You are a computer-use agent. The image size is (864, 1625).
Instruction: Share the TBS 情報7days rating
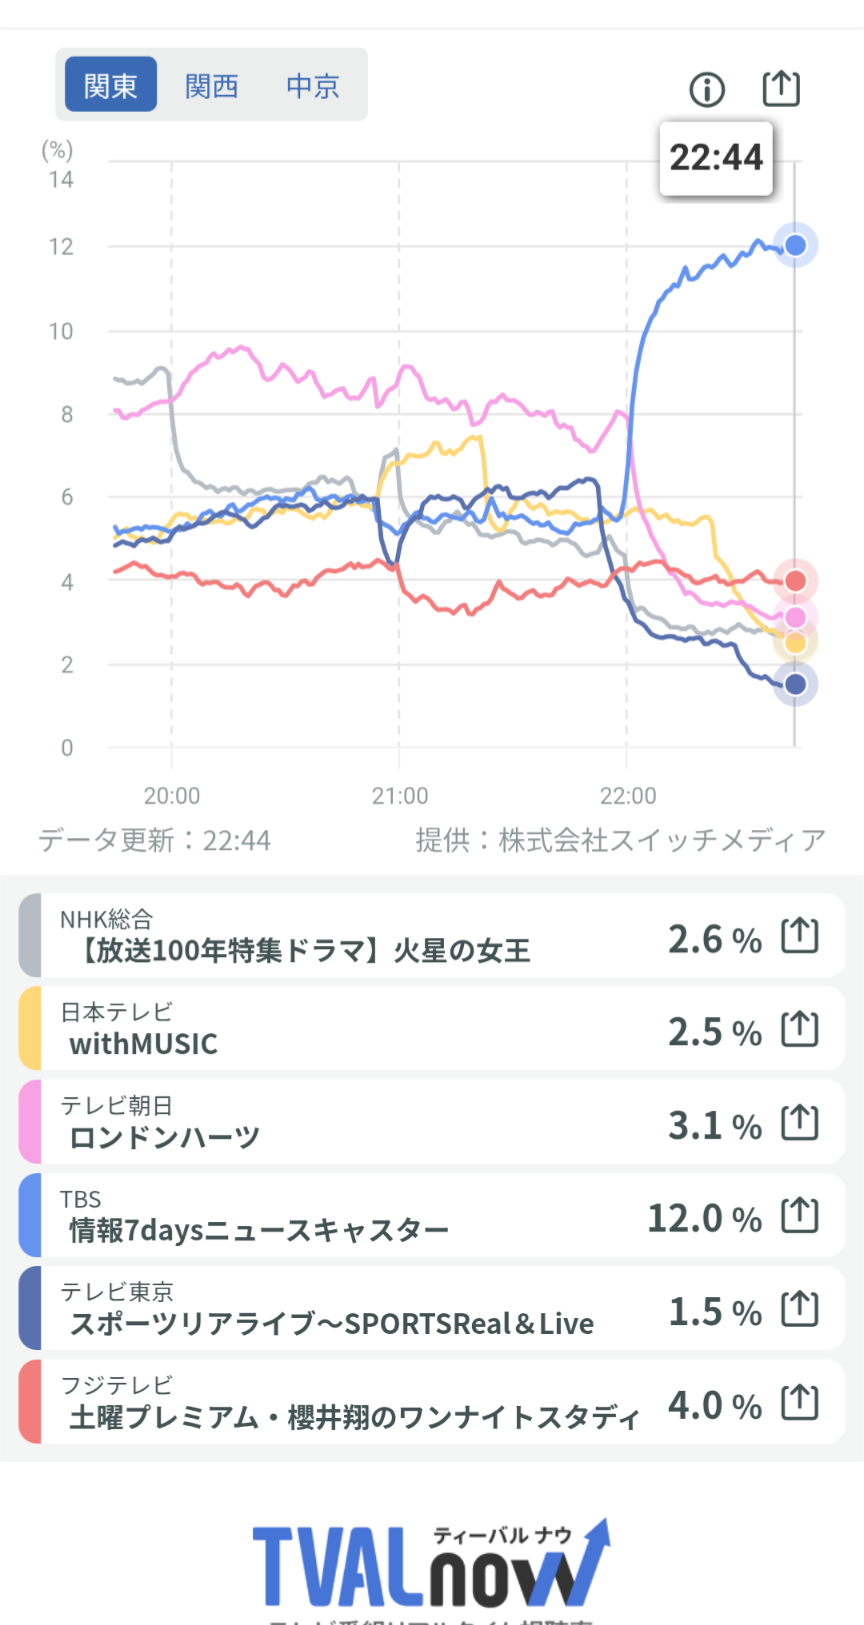(x=800, y=1216)
